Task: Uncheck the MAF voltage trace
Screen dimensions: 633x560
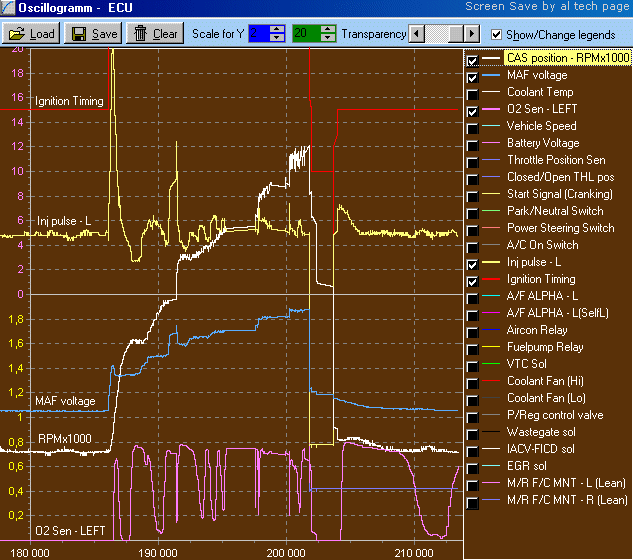Action: pyautogui.click(x=473, y=76)
